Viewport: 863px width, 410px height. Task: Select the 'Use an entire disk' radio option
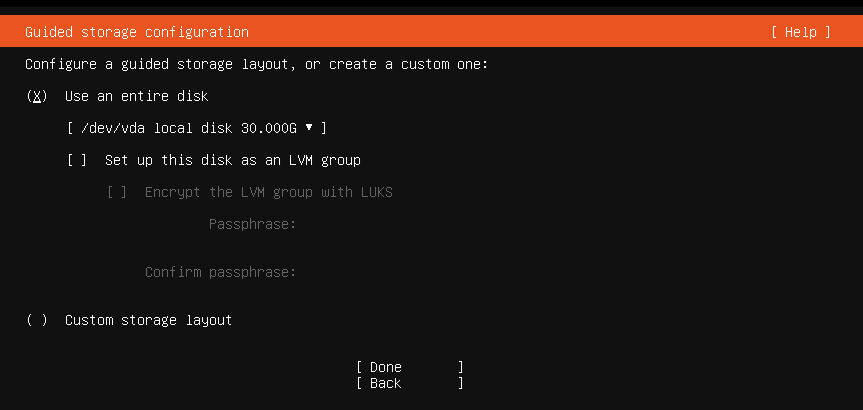pyautogui.click(x=37, y=96)
